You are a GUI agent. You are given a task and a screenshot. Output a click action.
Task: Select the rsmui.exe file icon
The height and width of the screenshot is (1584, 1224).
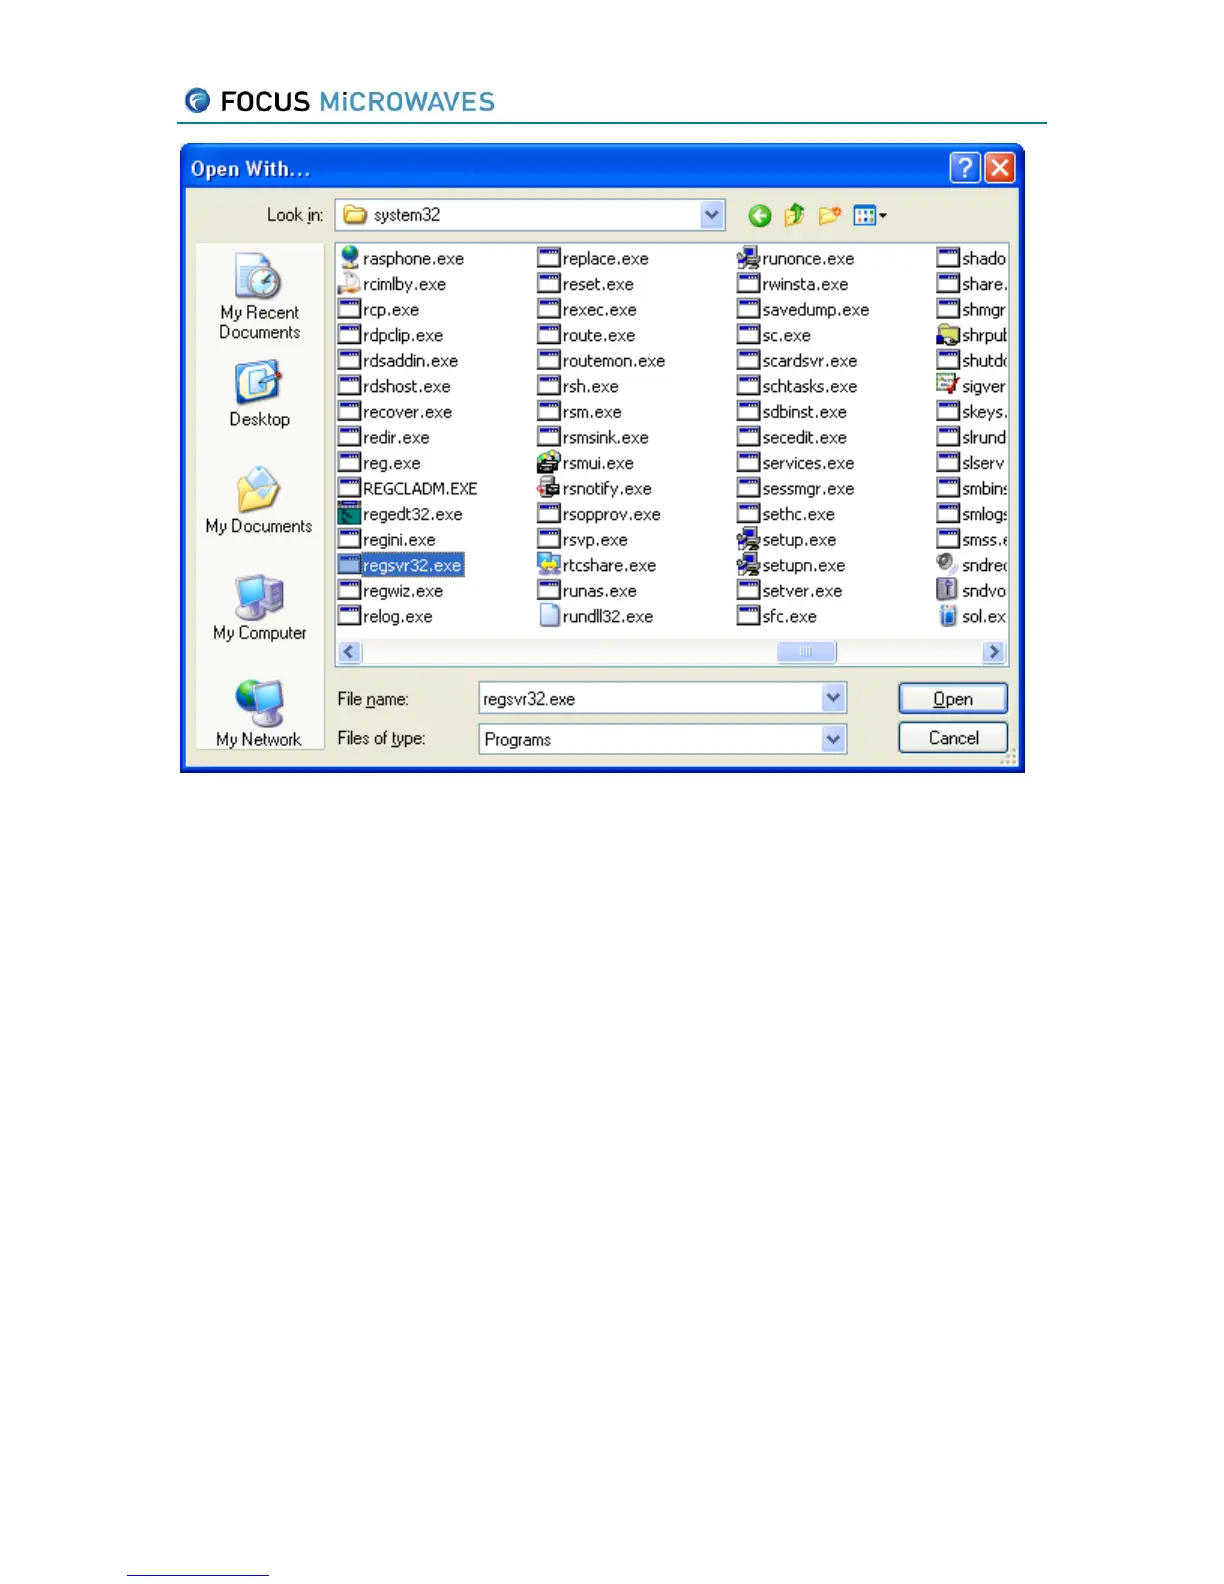click(548, 463)
